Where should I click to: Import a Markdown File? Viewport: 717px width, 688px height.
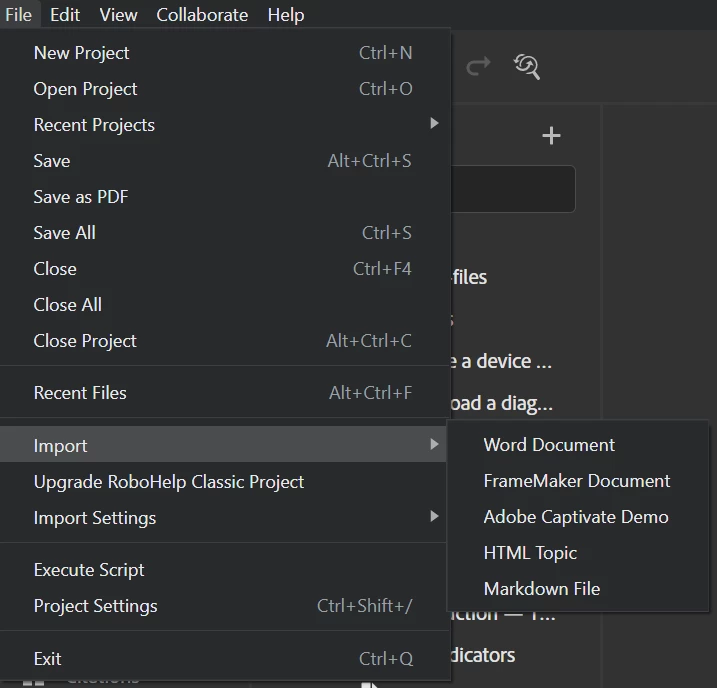[x=578, y=589]
